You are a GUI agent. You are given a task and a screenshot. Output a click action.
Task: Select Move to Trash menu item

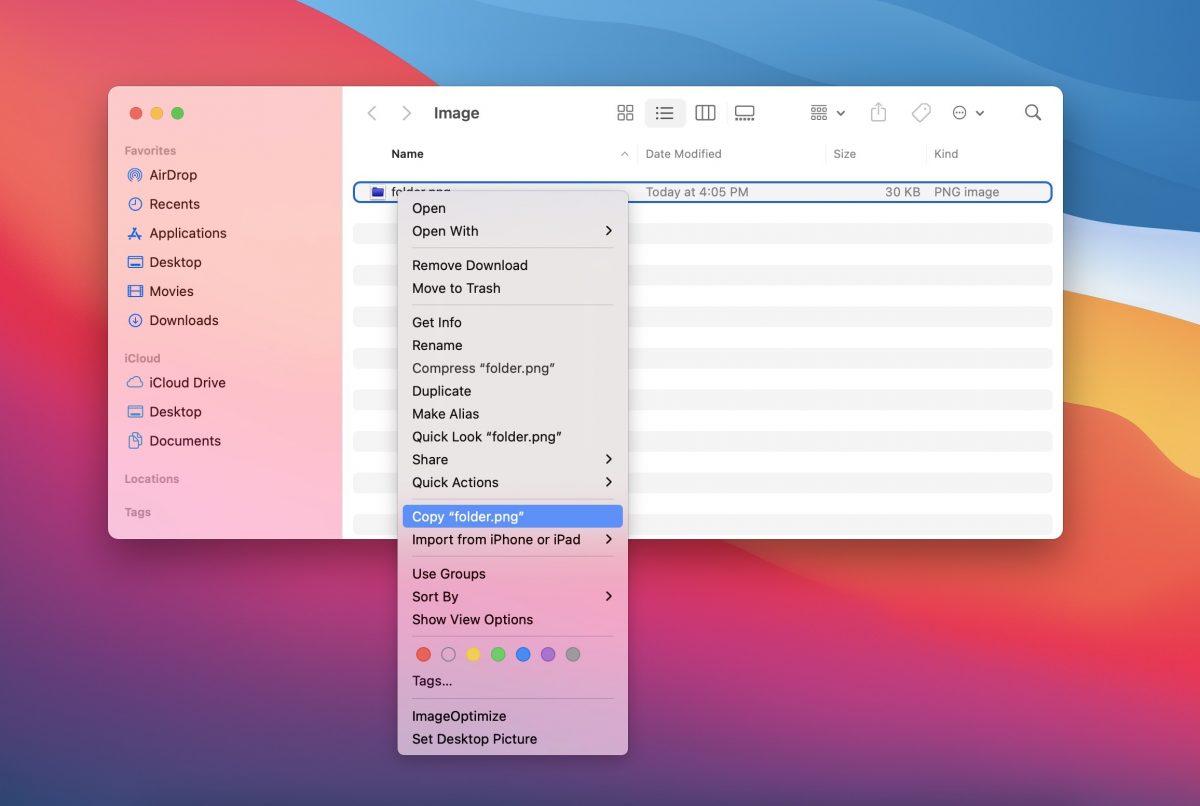(456, 288)
